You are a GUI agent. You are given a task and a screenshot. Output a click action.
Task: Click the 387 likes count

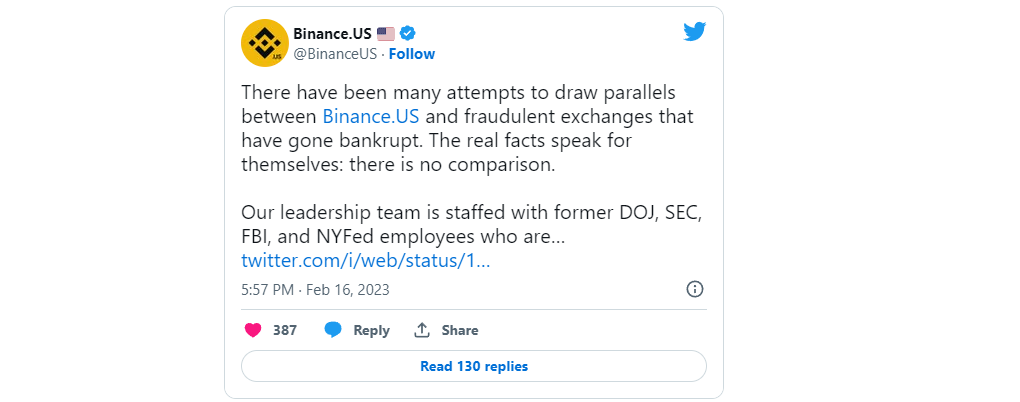pos(285,330)
